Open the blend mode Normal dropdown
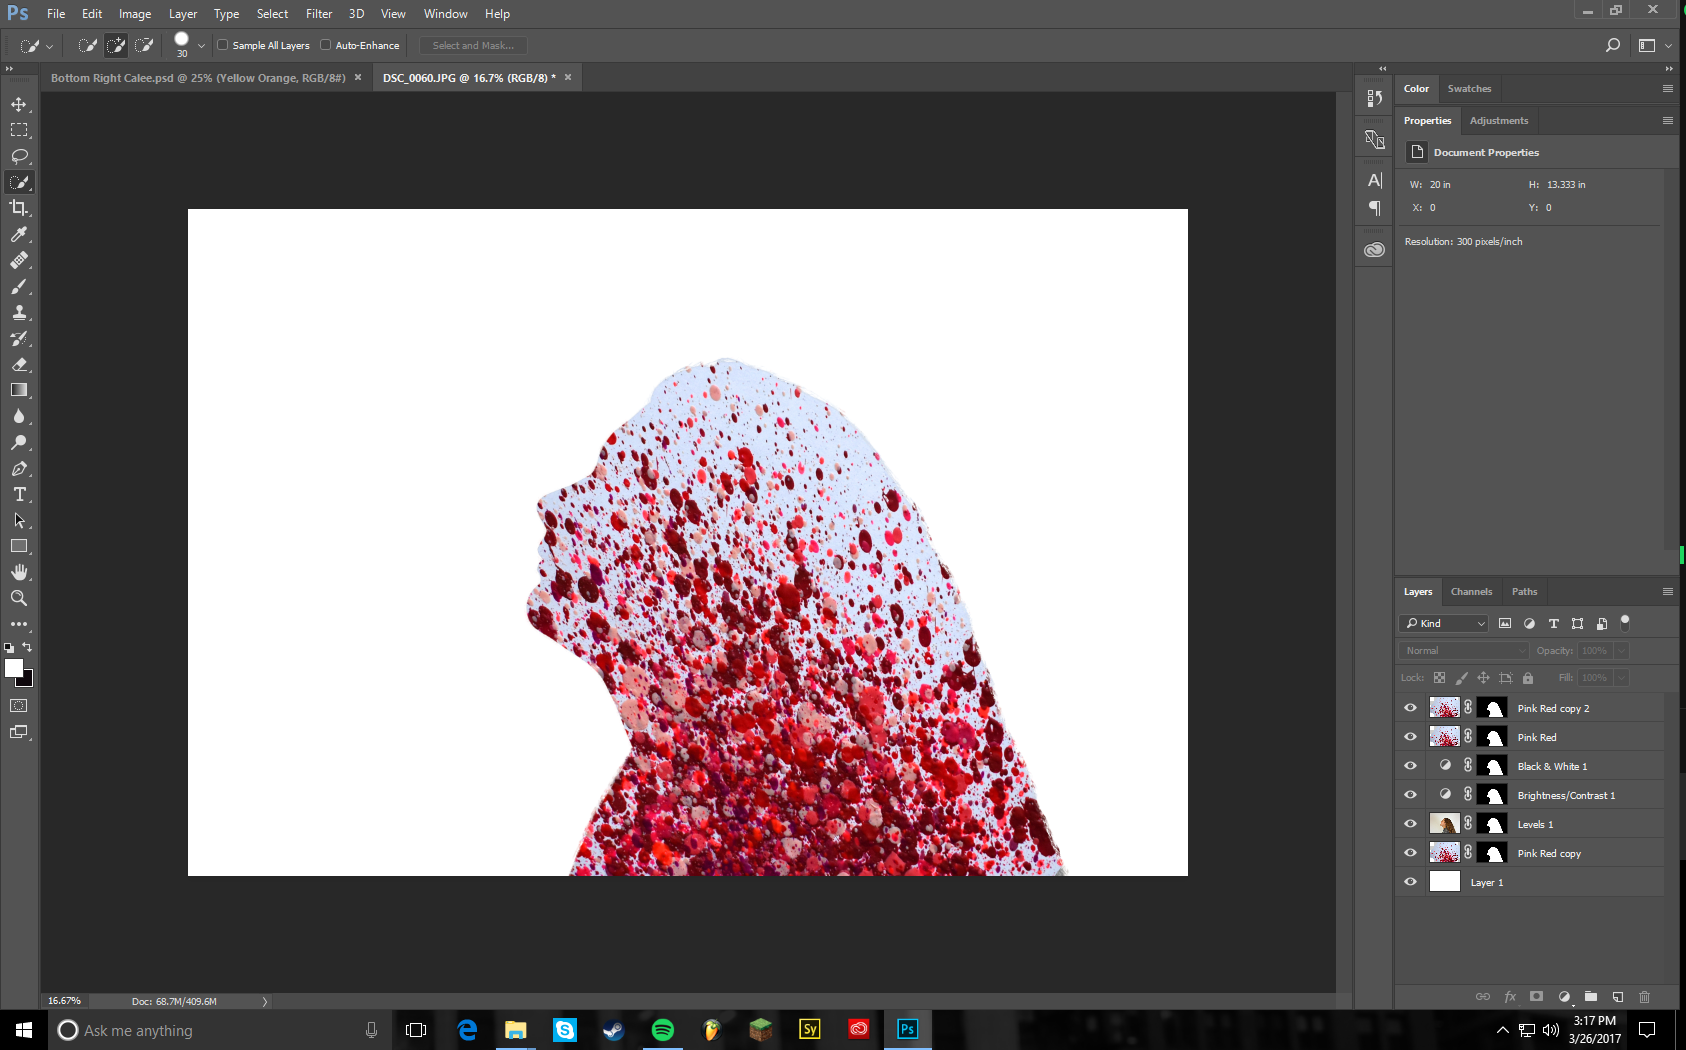 click(1464, 650)
